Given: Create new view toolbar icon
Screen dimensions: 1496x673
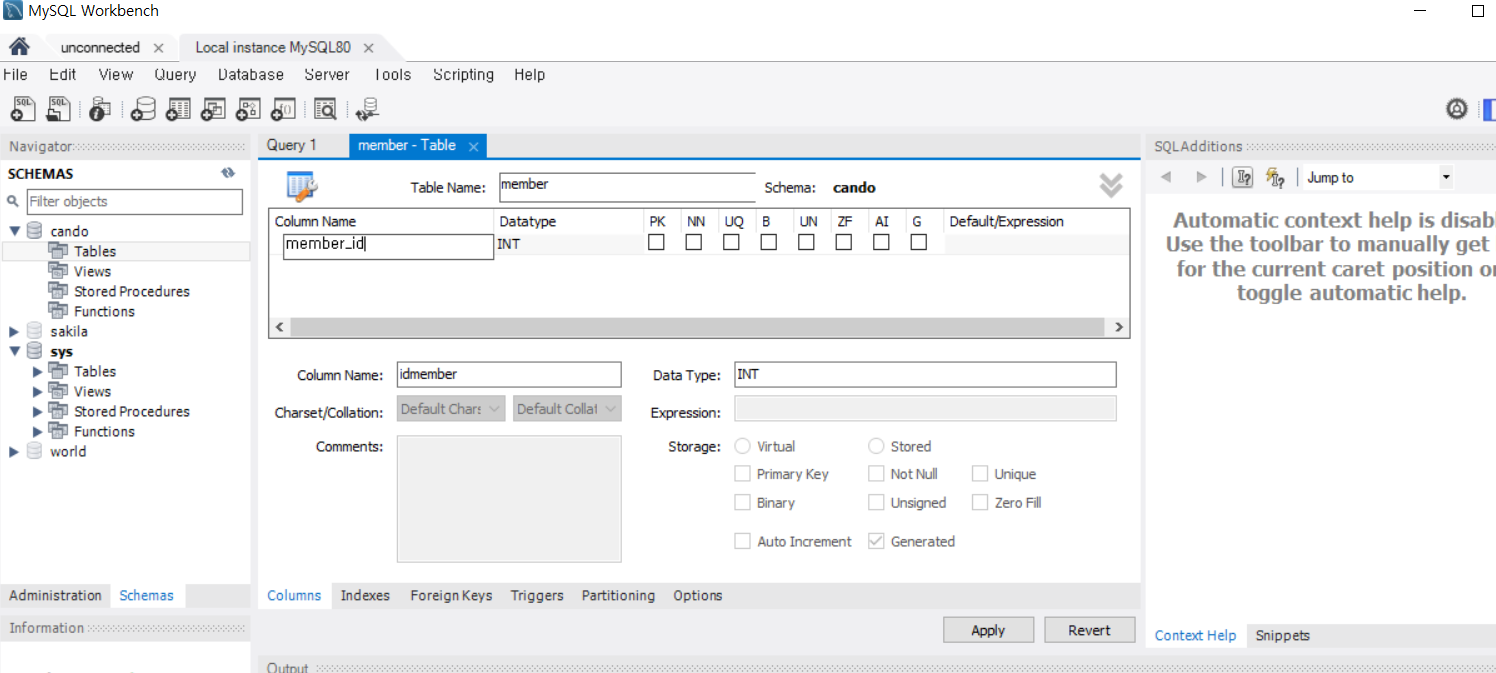Looking at the screenshot, I should click(213, 109).
